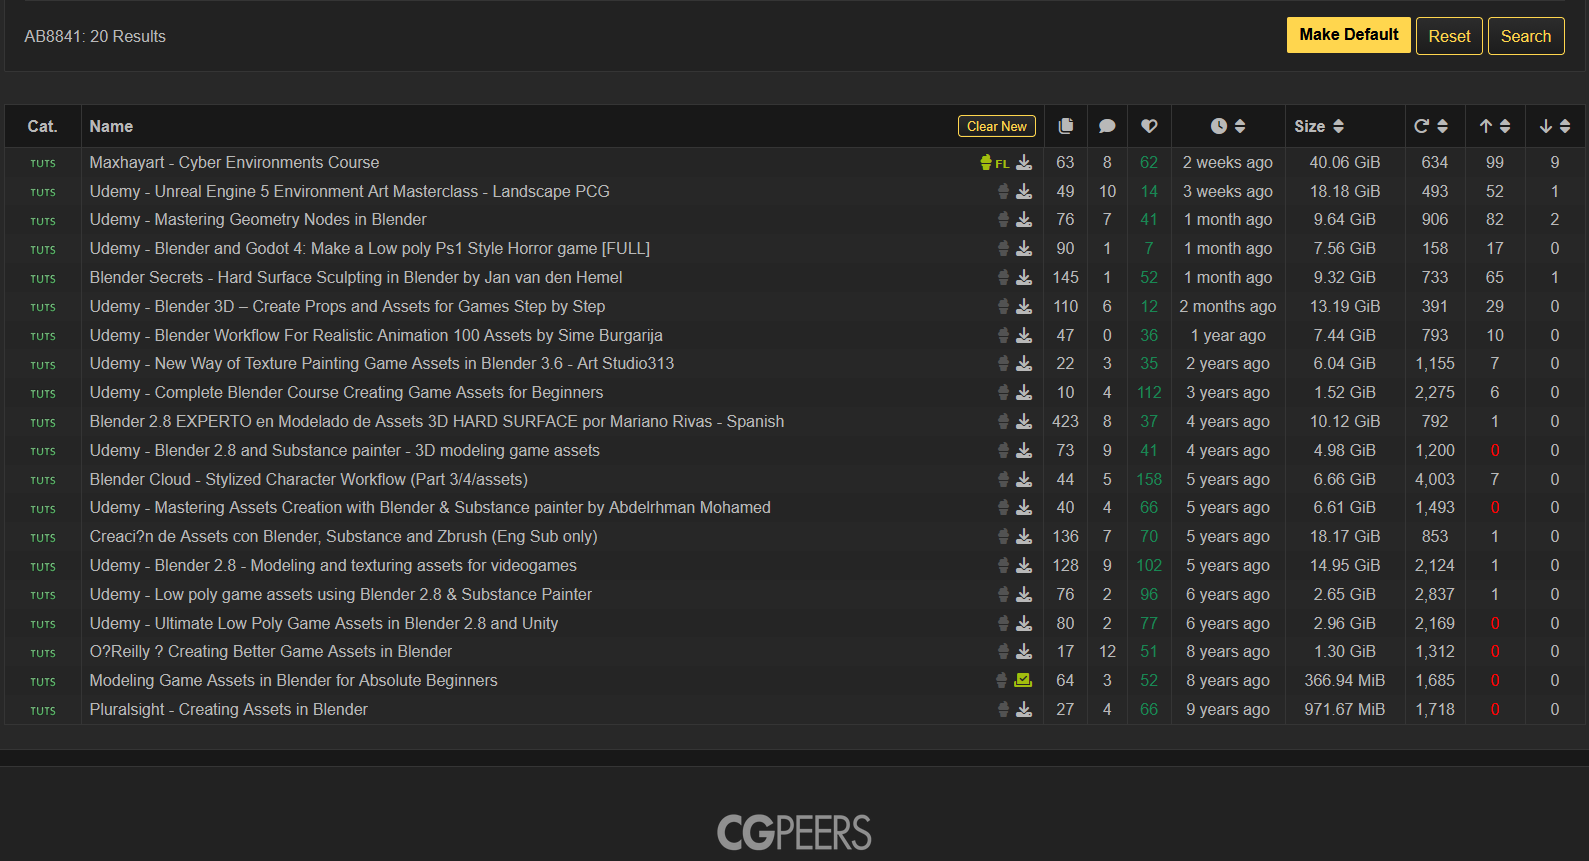Image resolution: width=1589 pixels, height=861 pixels.
Task: Click the '4,003' snatched count
Action: pyautogui.click(x=1435, y=479)
